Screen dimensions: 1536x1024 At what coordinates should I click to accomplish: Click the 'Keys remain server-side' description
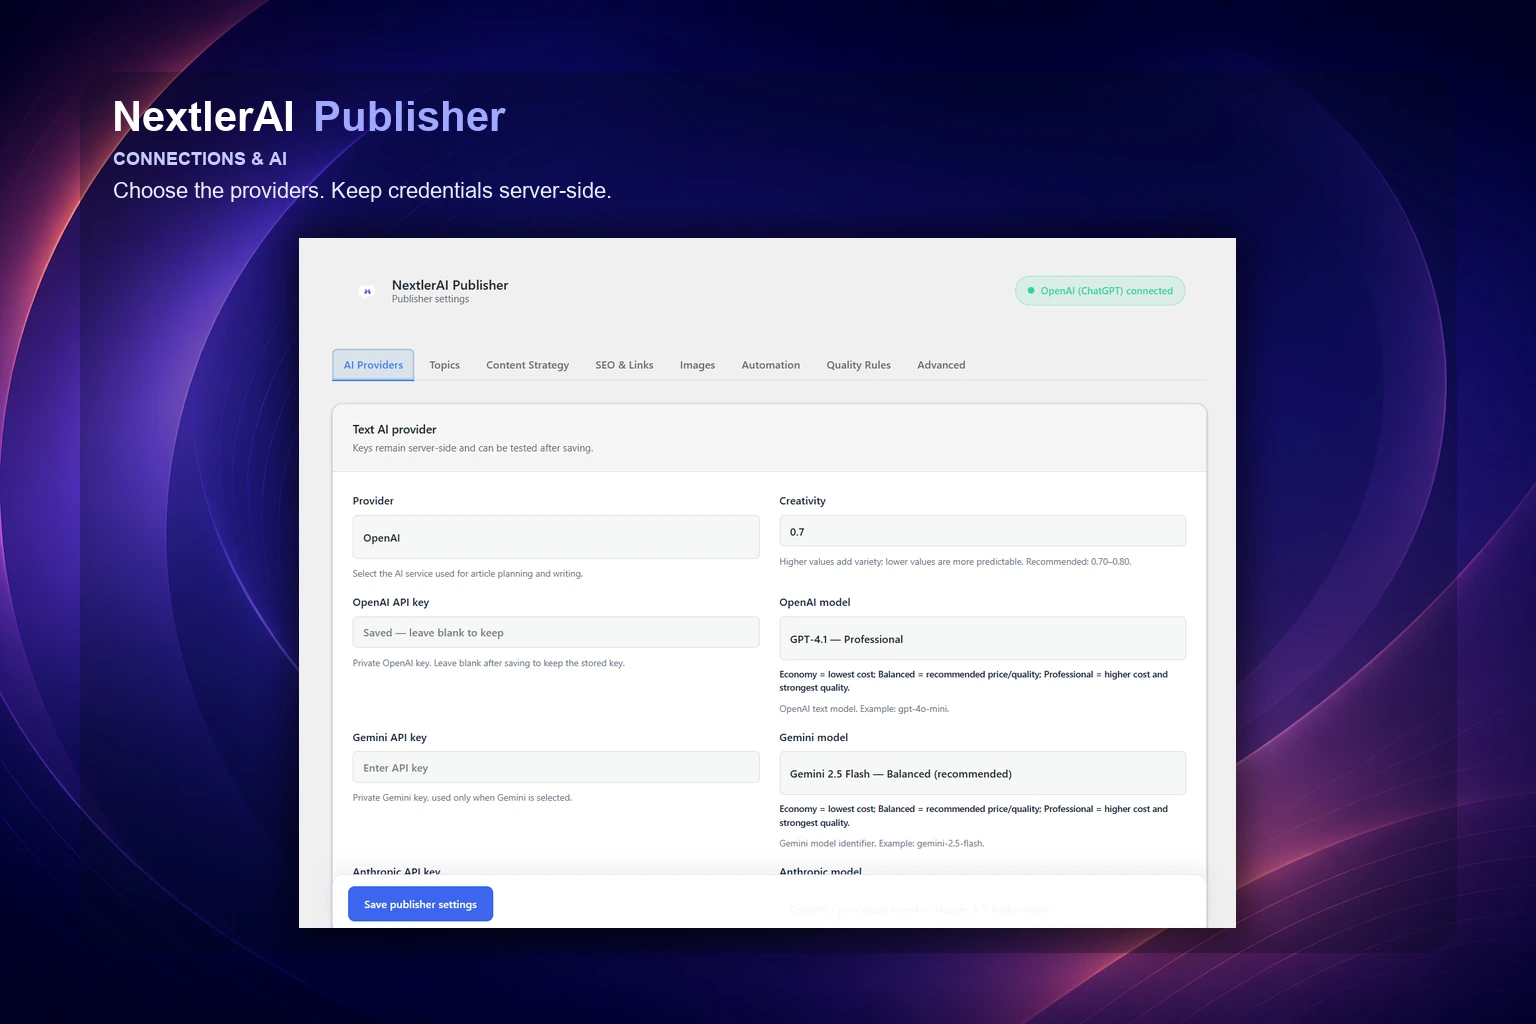473,448
